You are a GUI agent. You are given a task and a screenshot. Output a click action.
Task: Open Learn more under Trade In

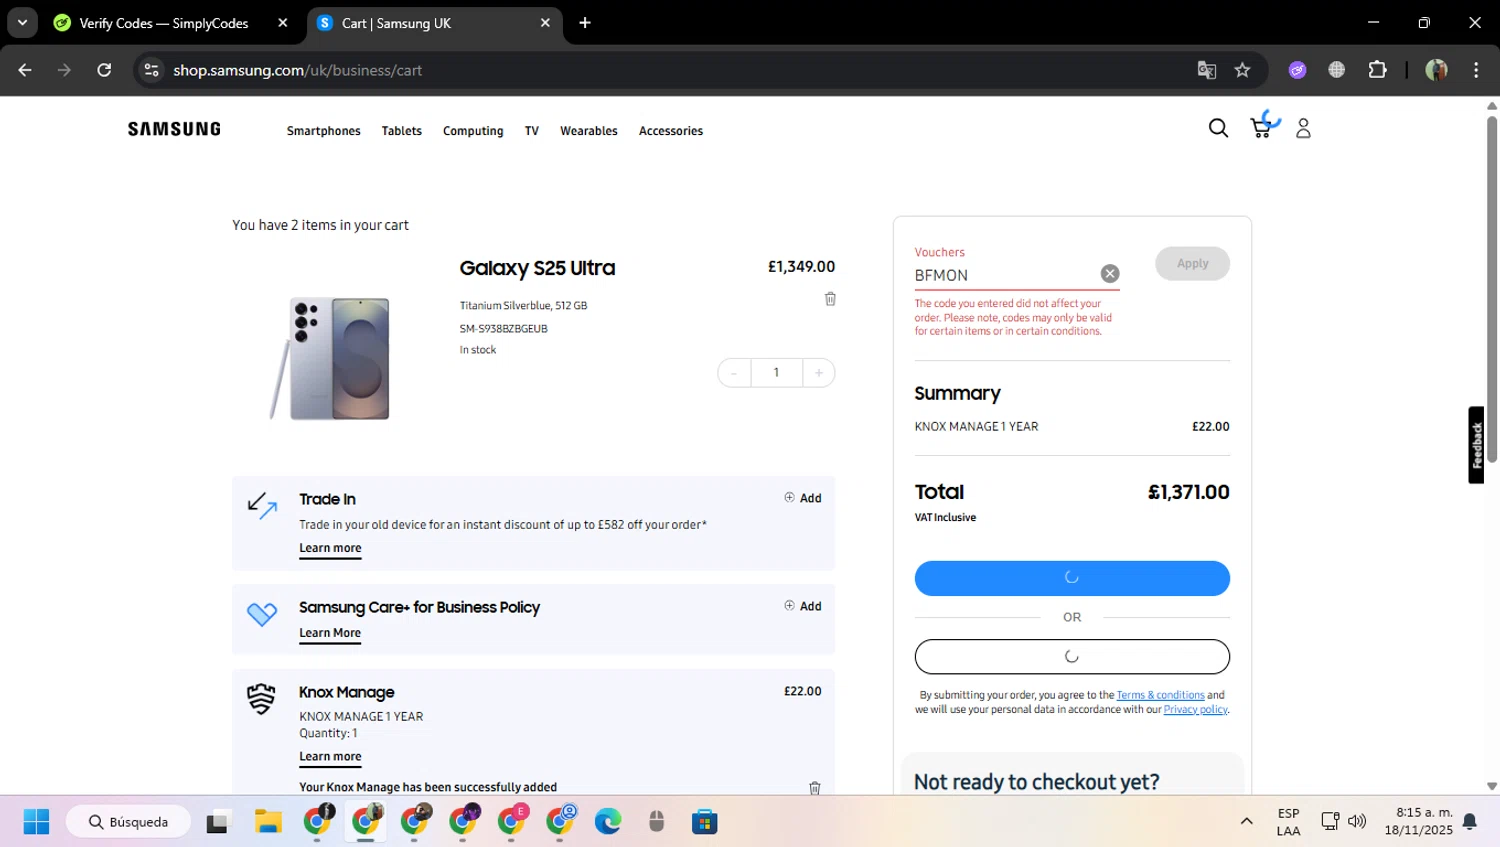pyautogui.click(x=330, y=548)
